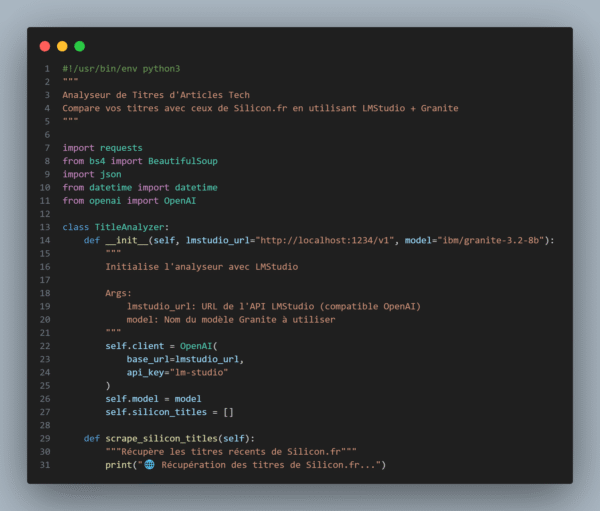Click the localhost:1234 URL string
This screenshot has width=600, height=511.
coord(326,240)
